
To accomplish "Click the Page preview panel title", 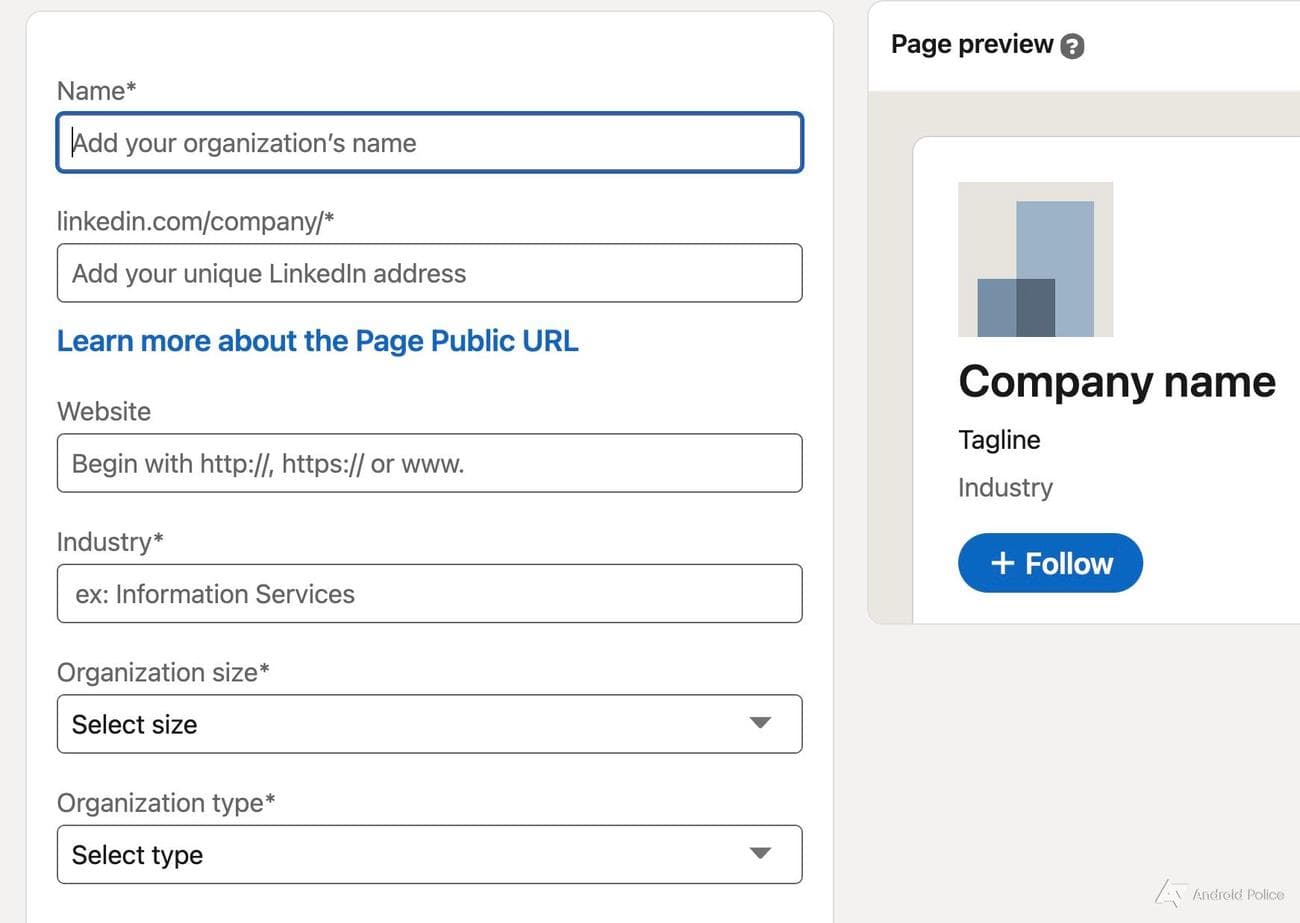I will point(971,45).
